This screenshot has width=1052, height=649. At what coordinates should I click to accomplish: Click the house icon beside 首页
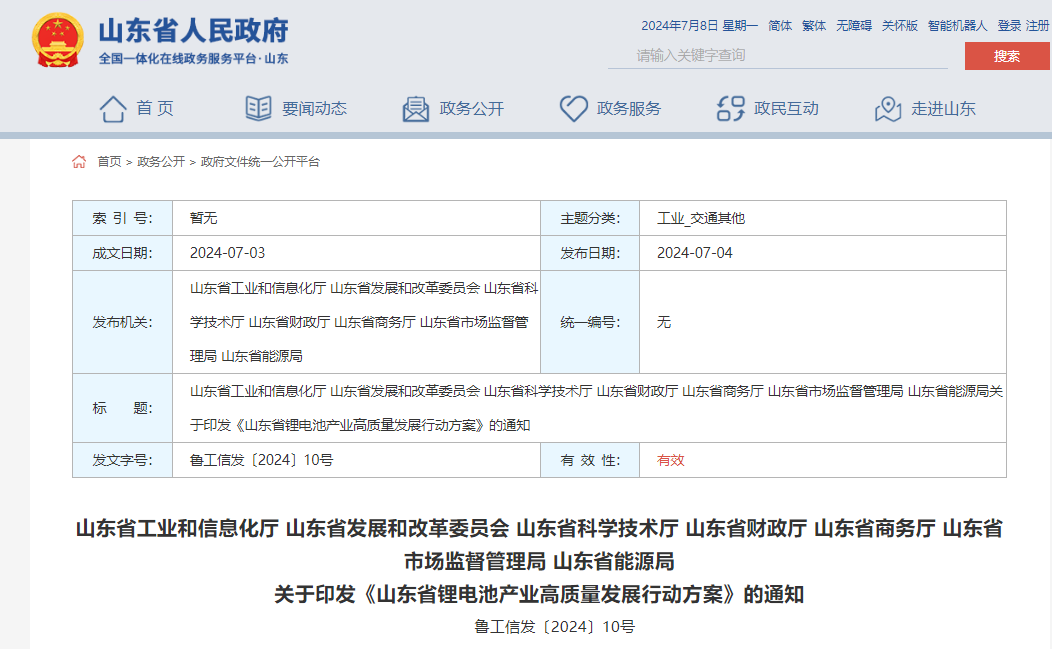pyautogui.click(x=113, y=109)
